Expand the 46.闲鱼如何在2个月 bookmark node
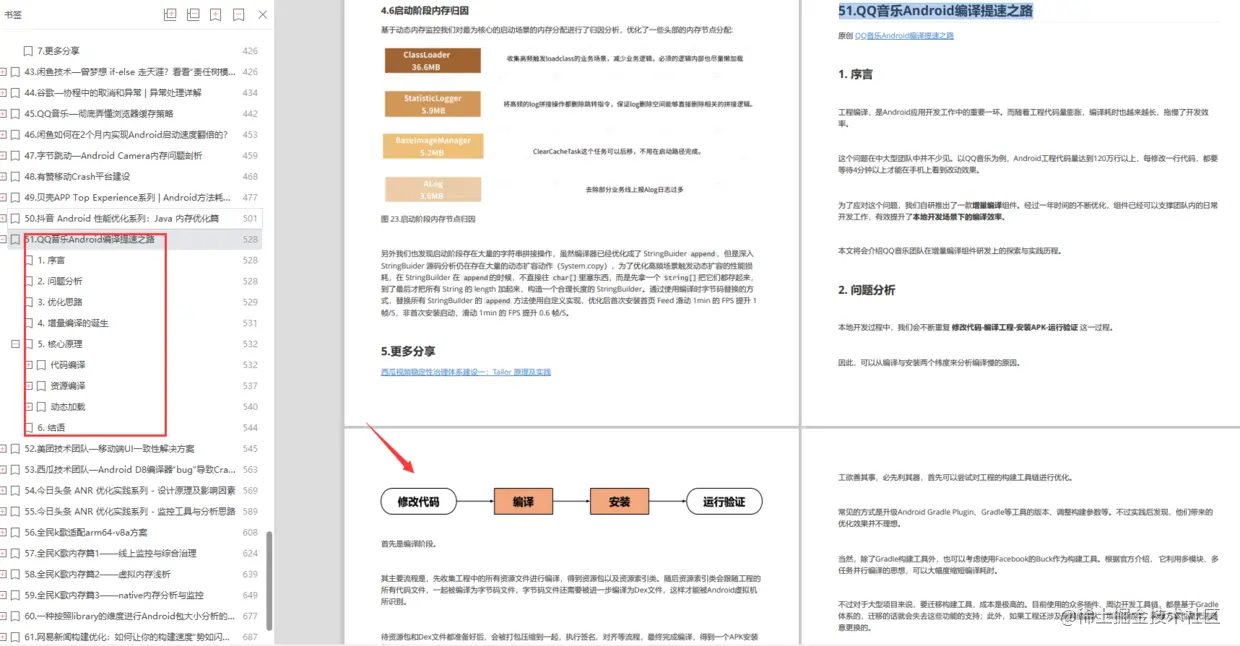 pyautogui.click(x=3, y=135)
